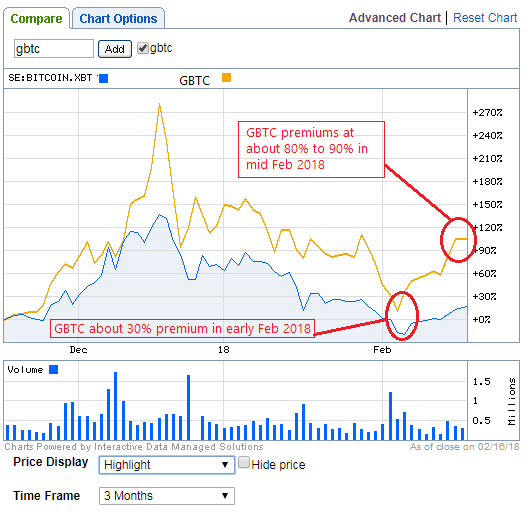Click the Time Frame label
531x523 pixels.
click(x=46, y=496)
